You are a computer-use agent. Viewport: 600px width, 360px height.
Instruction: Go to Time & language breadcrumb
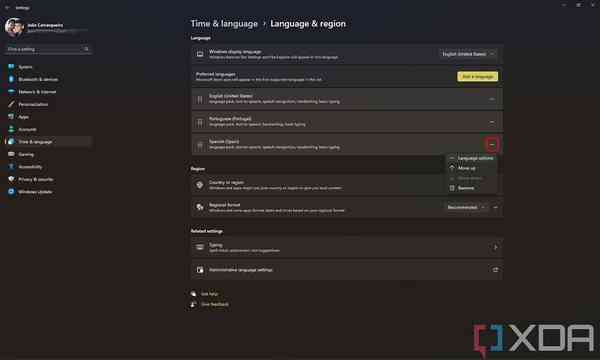click(x=224, y=24)
